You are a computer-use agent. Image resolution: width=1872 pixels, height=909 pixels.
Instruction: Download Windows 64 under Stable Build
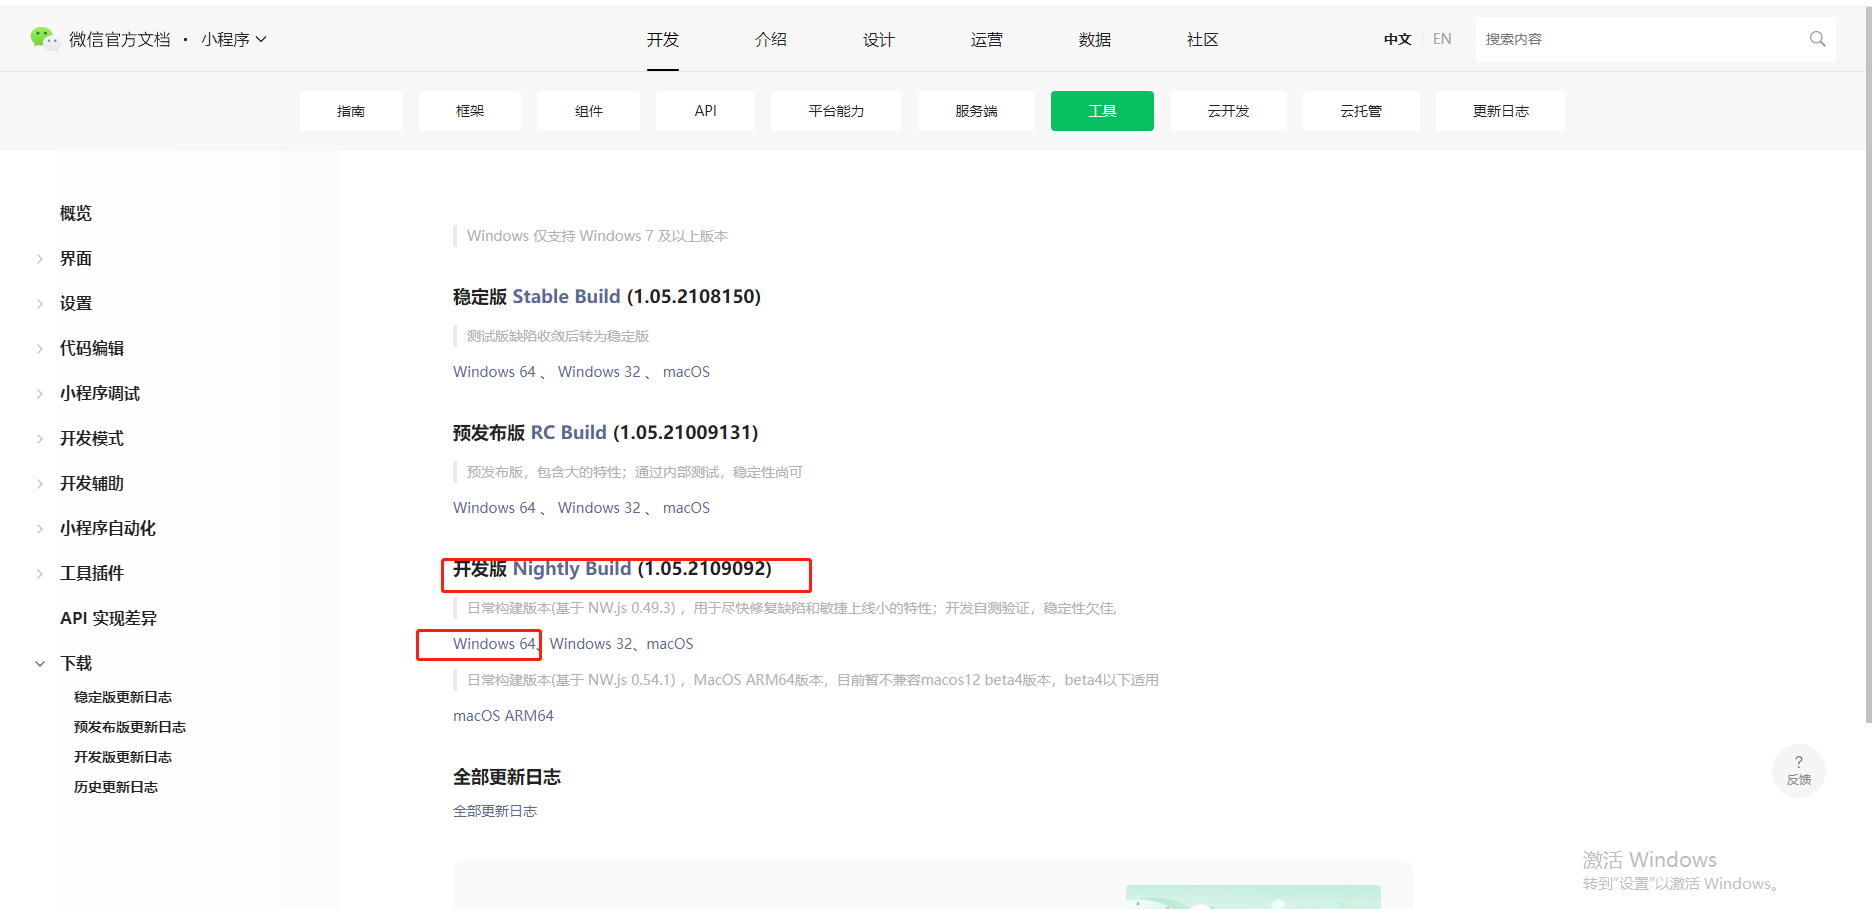[494, 372]
